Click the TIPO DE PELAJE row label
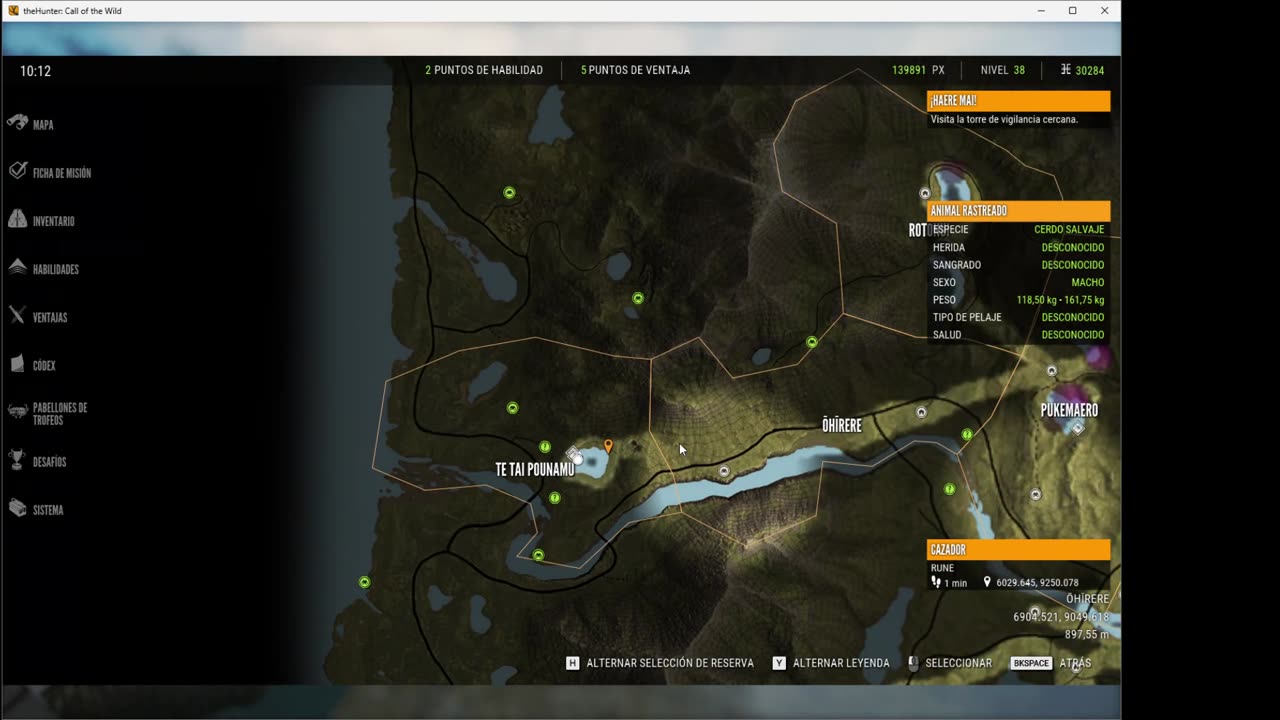 coord(967,317)
